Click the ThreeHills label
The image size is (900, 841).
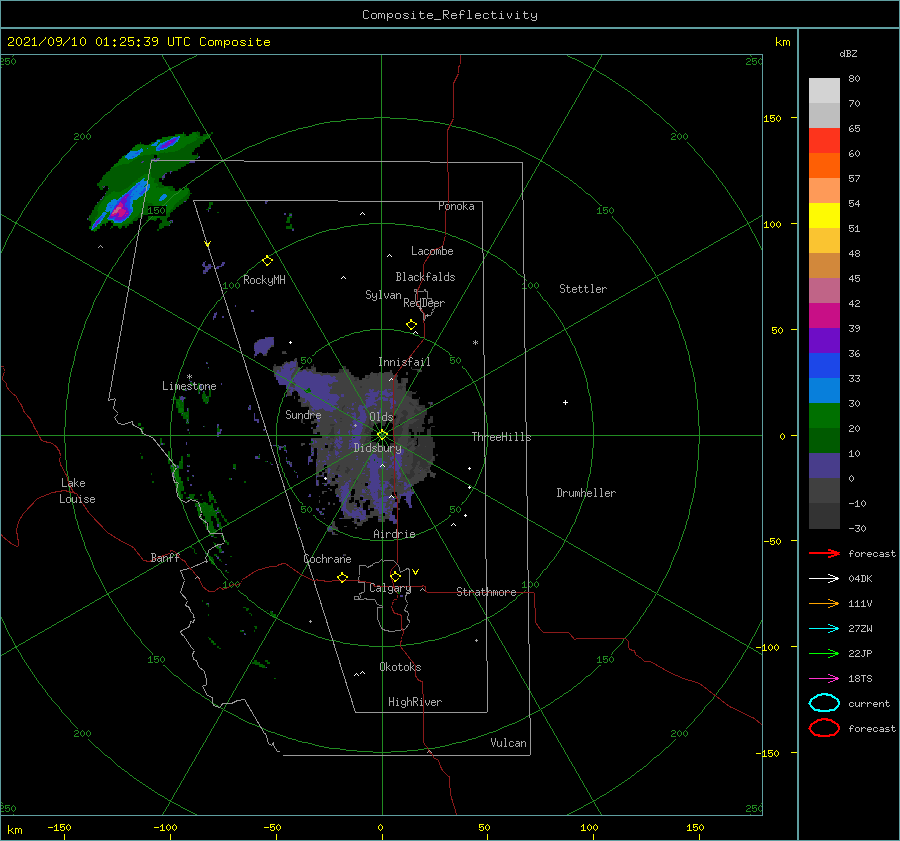tap(501, 437)
